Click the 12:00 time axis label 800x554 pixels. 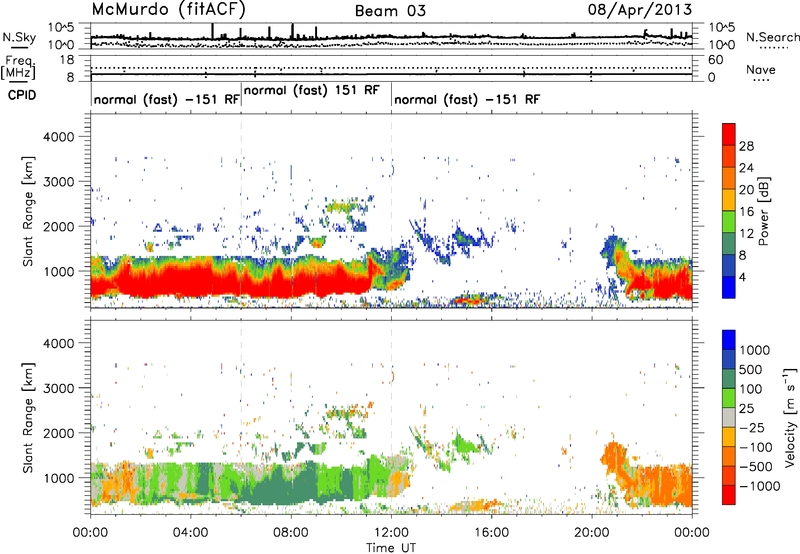point(391,532)
